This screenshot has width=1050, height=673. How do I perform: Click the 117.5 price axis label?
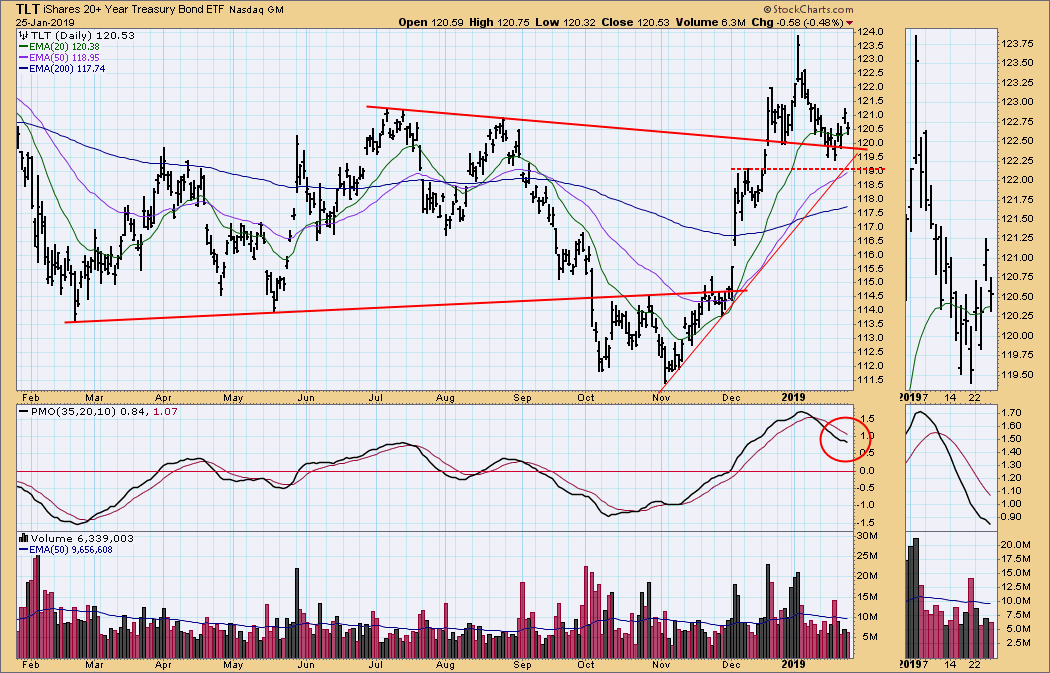(x=873, y=212)
